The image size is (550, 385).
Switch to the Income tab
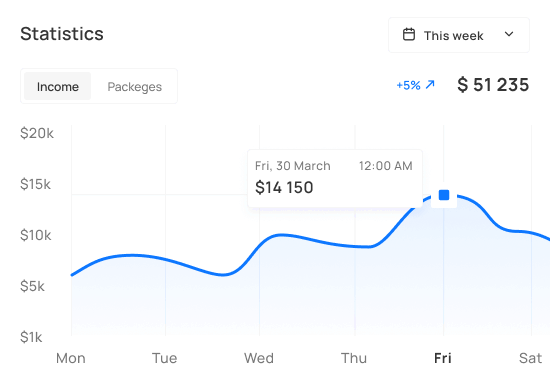click(58, 86)
